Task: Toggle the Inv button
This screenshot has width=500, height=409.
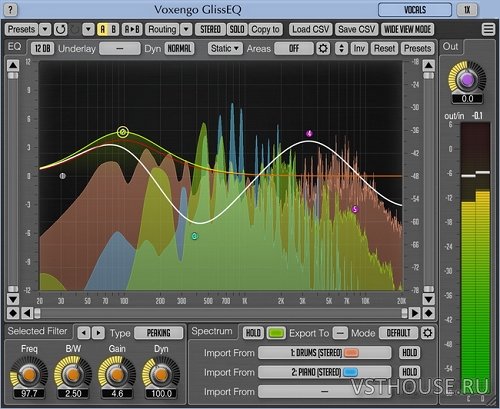Action: 359,49
